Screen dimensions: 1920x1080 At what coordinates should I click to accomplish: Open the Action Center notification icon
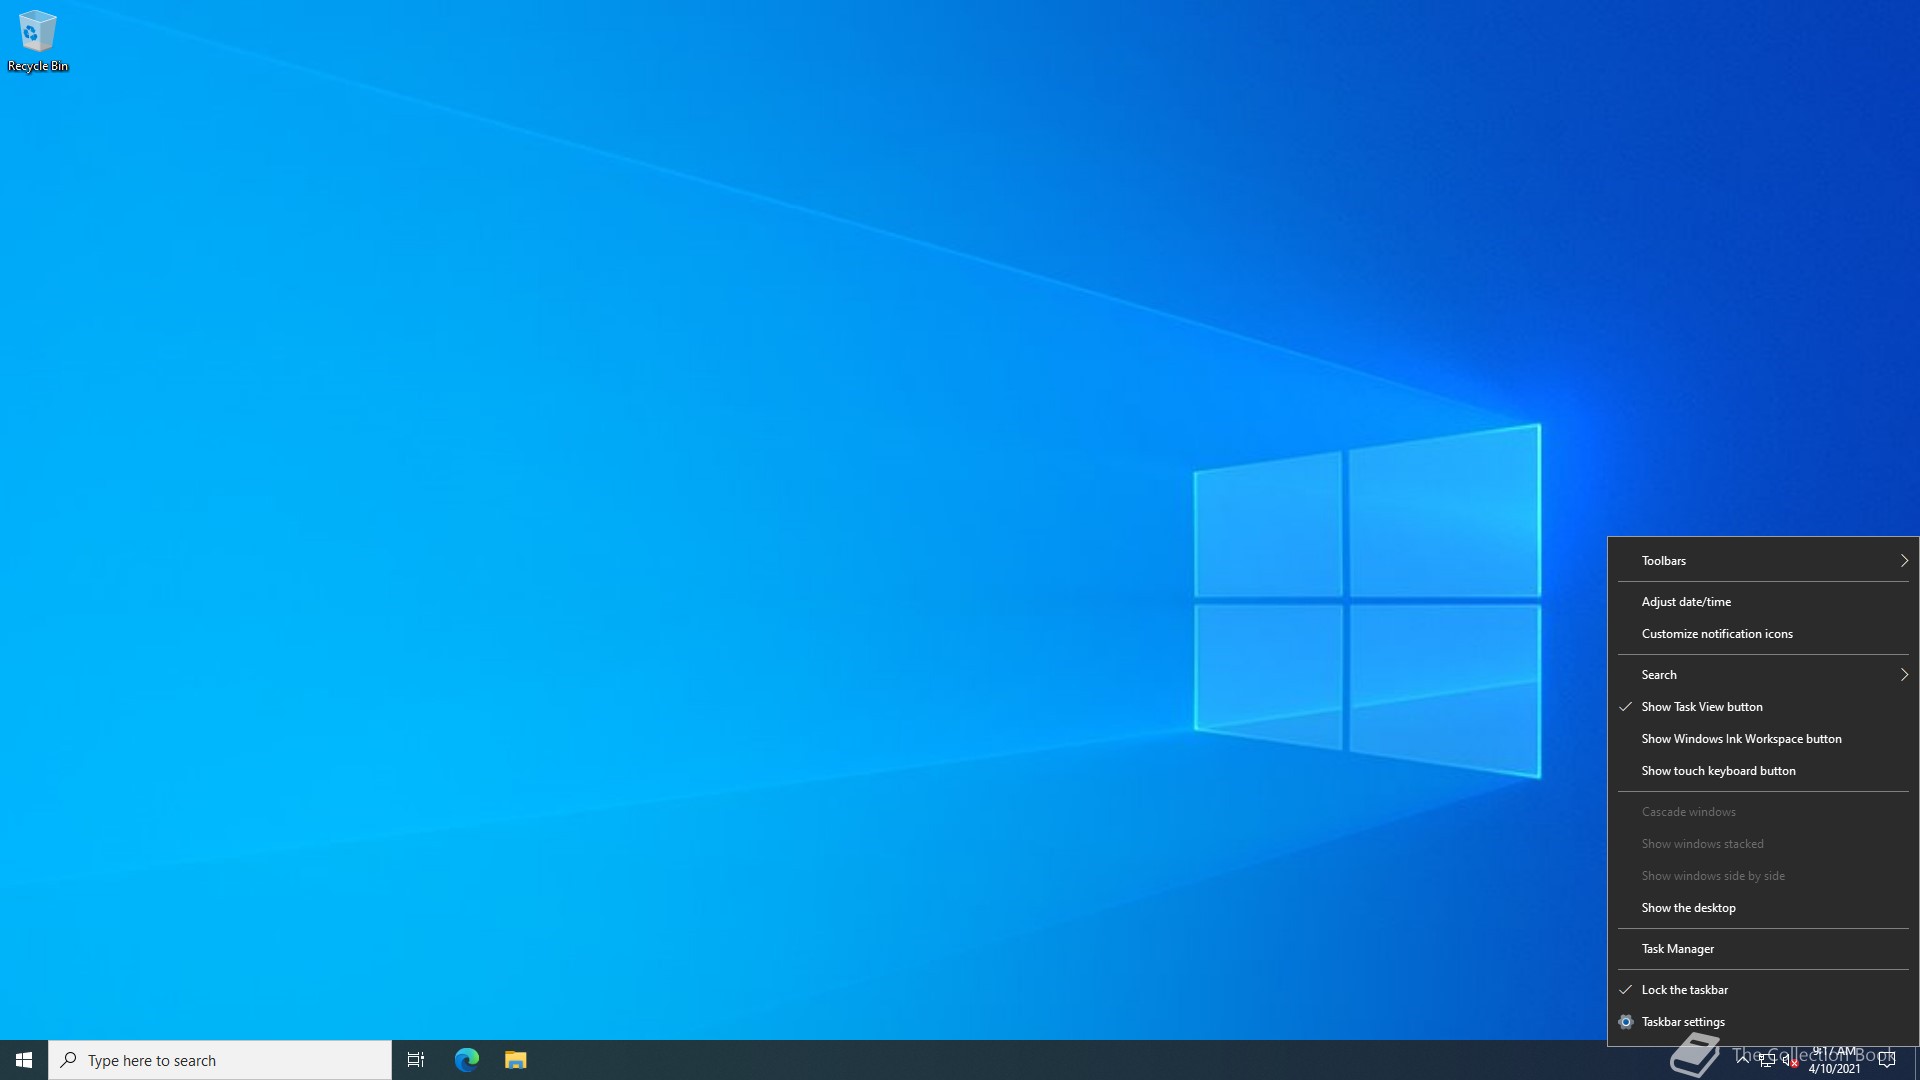(x=1887, y=1060)
